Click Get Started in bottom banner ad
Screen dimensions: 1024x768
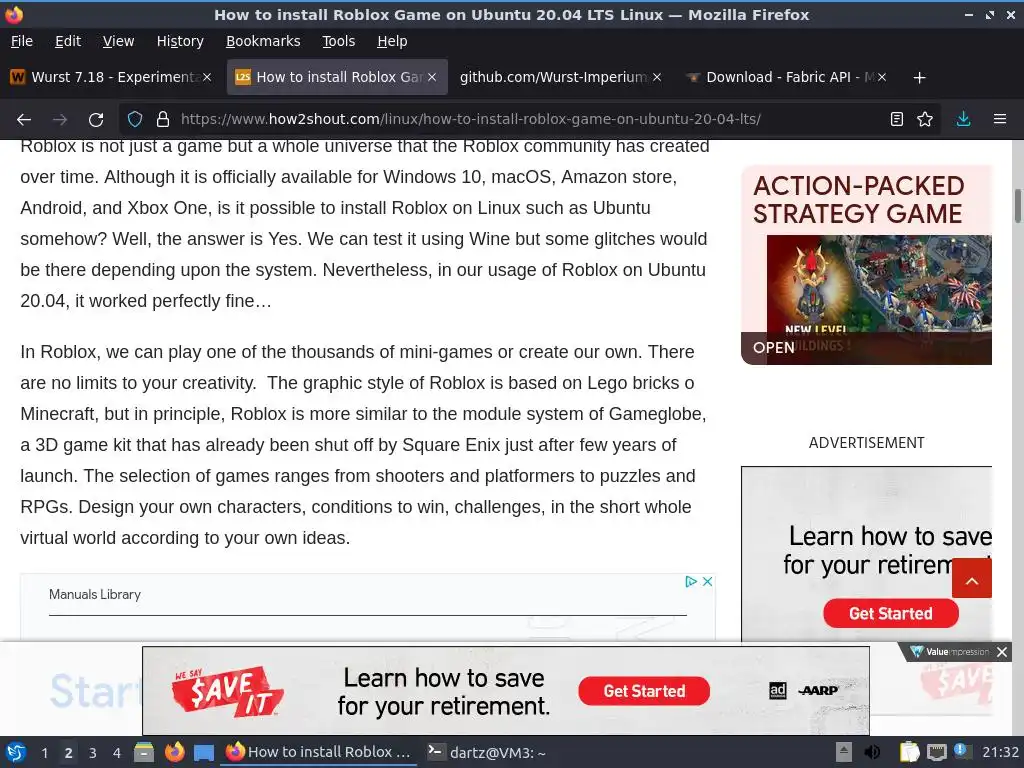click(644, 691)
